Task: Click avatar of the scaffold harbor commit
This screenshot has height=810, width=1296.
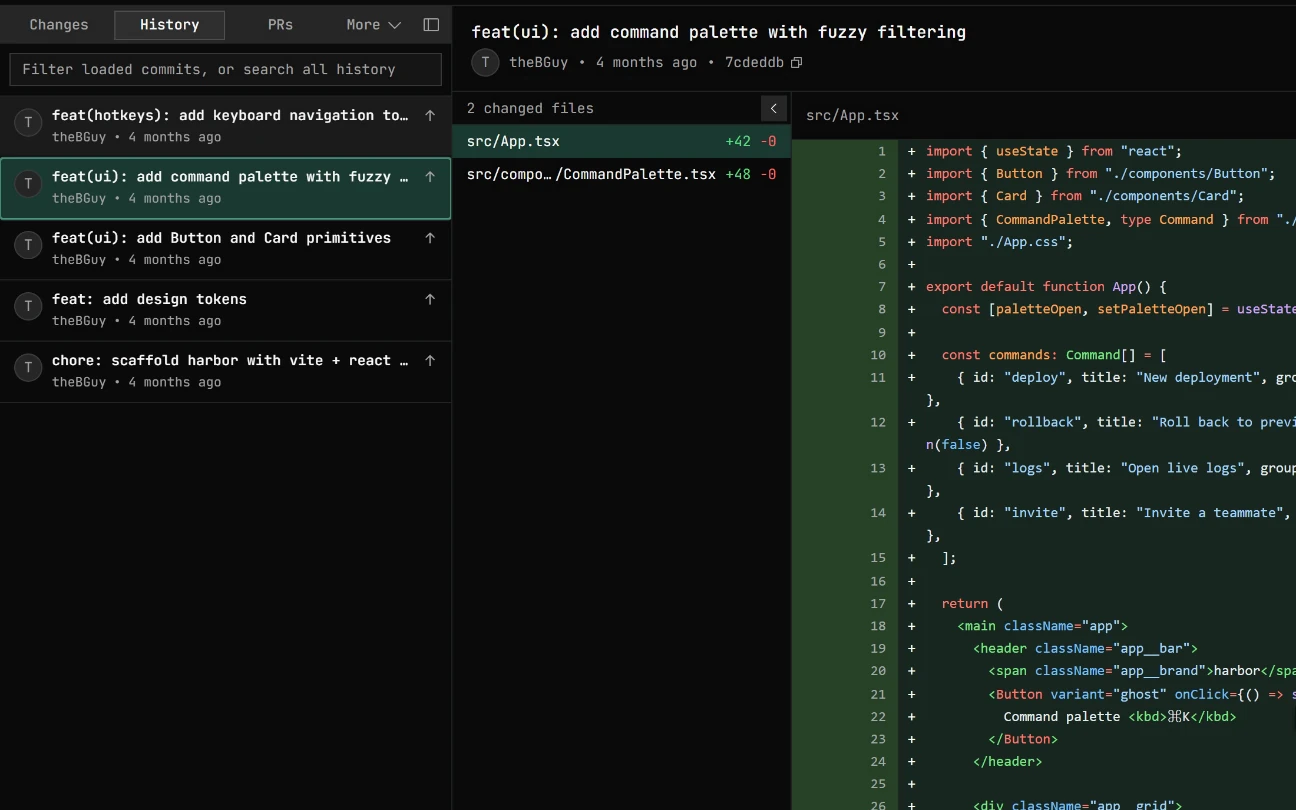Action: pos(28,366)
